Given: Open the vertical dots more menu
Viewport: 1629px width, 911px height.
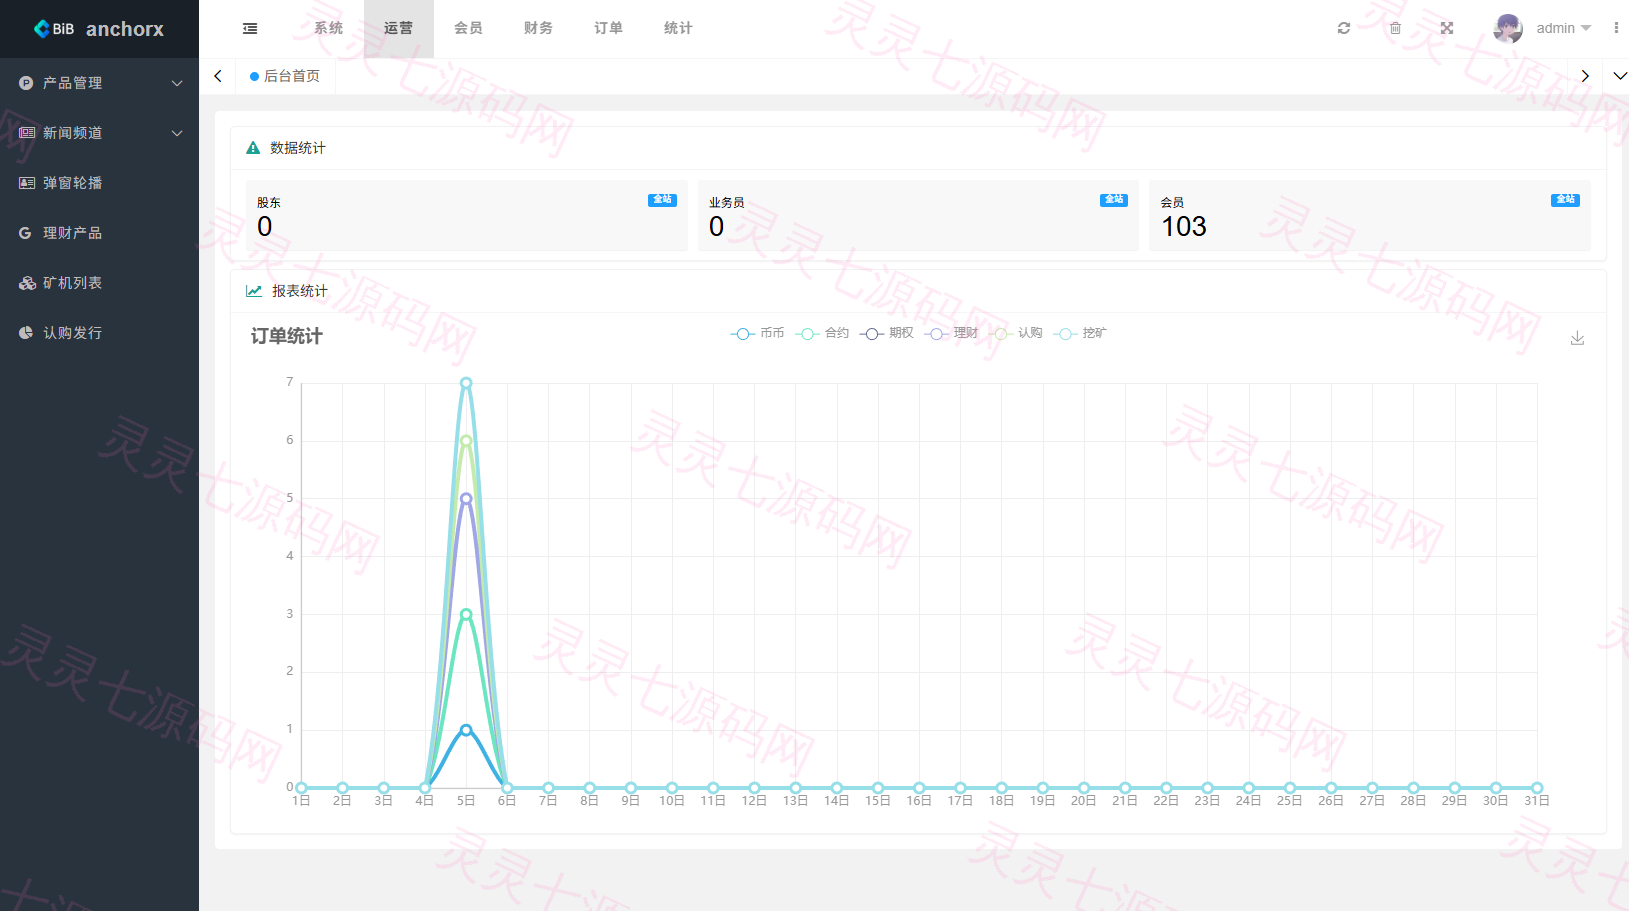Looking at the screenshot, I should (x=1616, y=28).
